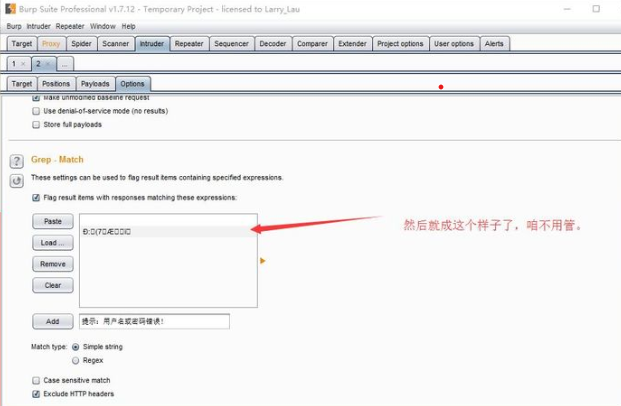This screenshot has width=621, height=406.
Task: Toggle Exclude HTTP headers checkbox
Action: (x=36, y=394)
